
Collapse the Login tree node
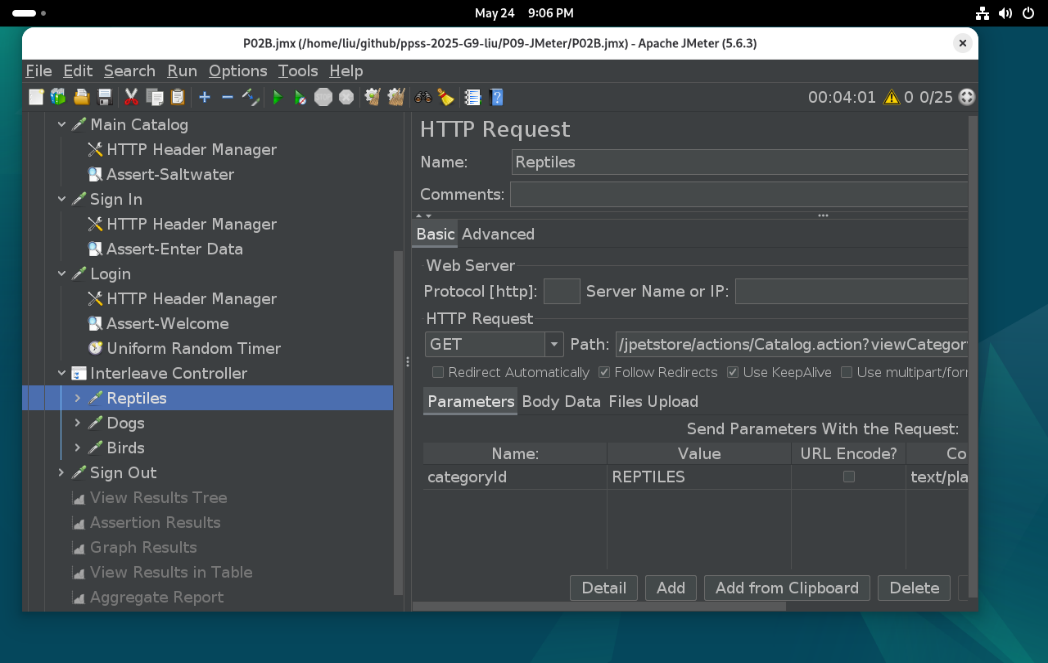[61, 274]
